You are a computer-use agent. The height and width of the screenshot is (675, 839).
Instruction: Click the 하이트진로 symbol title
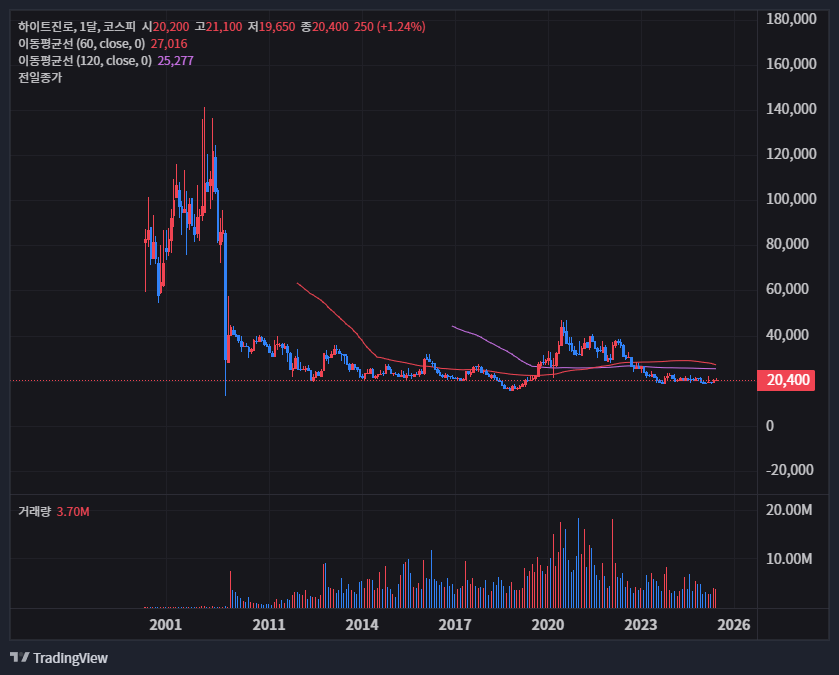[x=46, y=27]
